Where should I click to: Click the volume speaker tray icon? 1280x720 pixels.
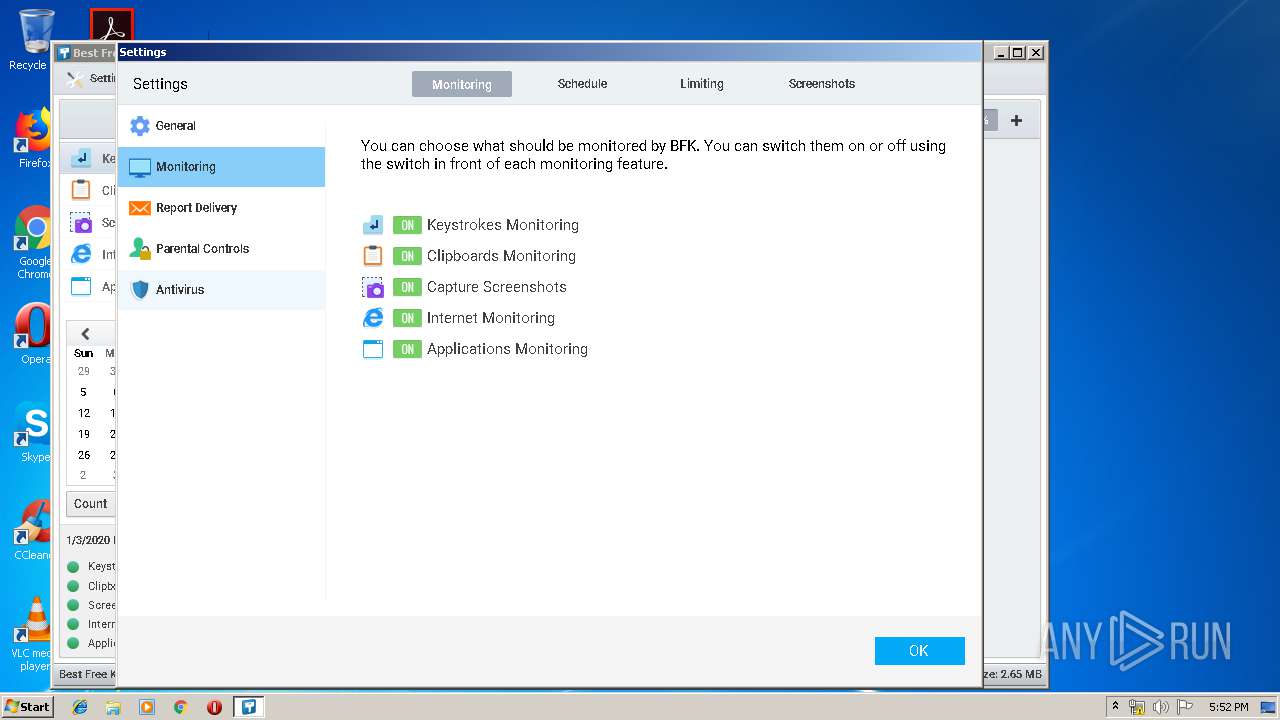point(1160,707)
